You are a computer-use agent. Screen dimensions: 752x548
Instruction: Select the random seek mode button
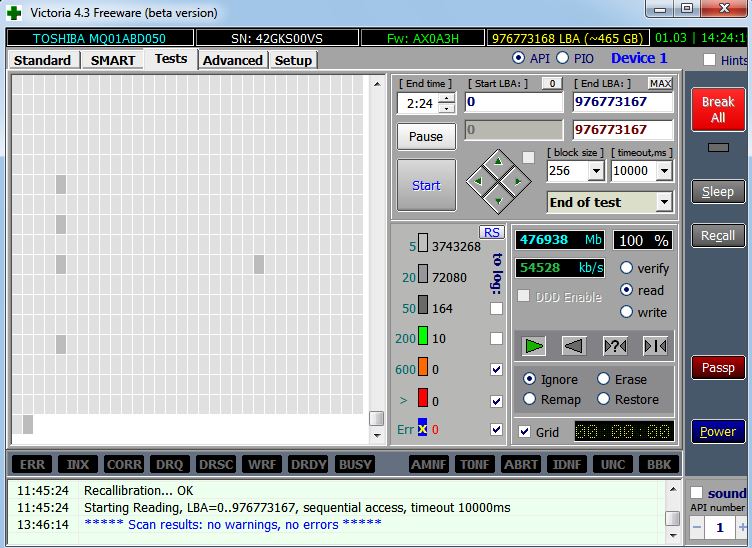615,346
